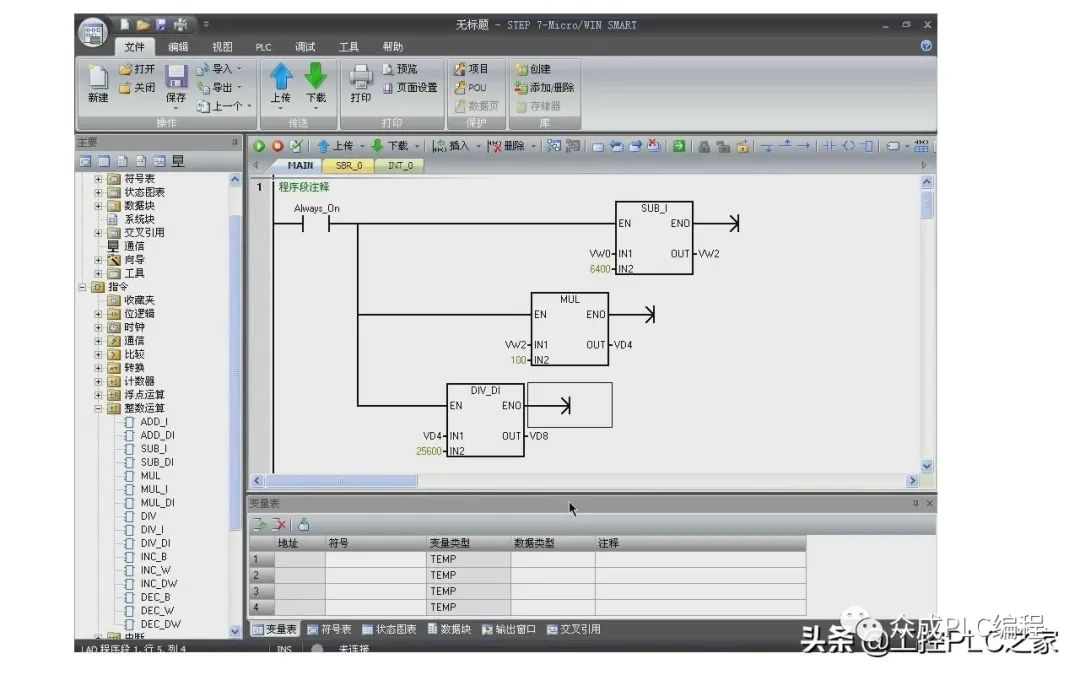Viewport: 1080px width, 675px height.
Task: Click the delete row icon in variable table
Action: pyautogui.click(x=279, y=525)
